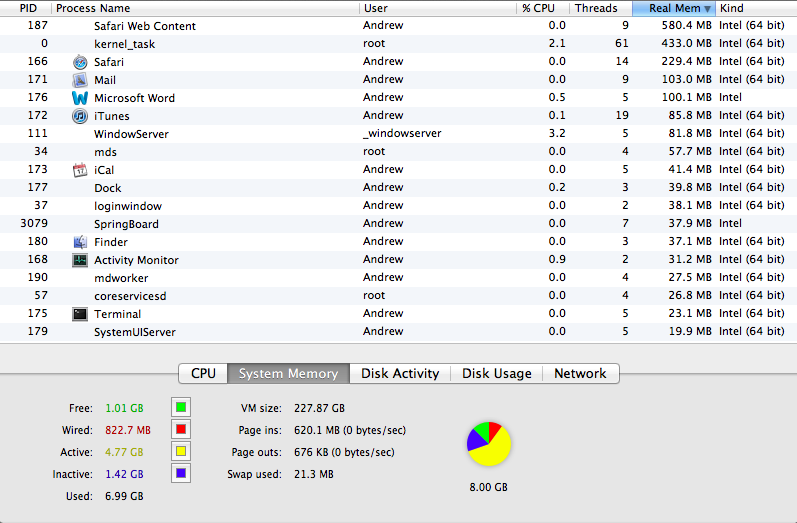Click the Finder face icon
The width and height of the screenshot is (797, 523).
[x=80, y=242]
